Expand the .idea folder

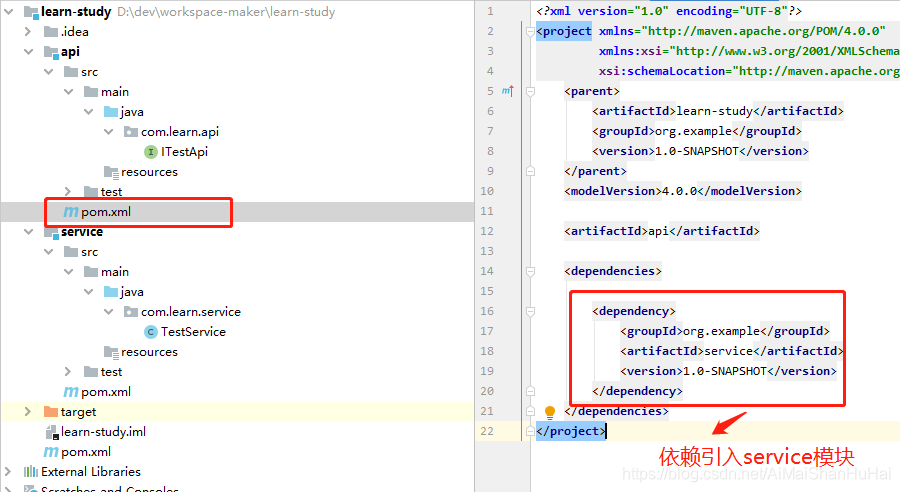[x=28, y=32]
